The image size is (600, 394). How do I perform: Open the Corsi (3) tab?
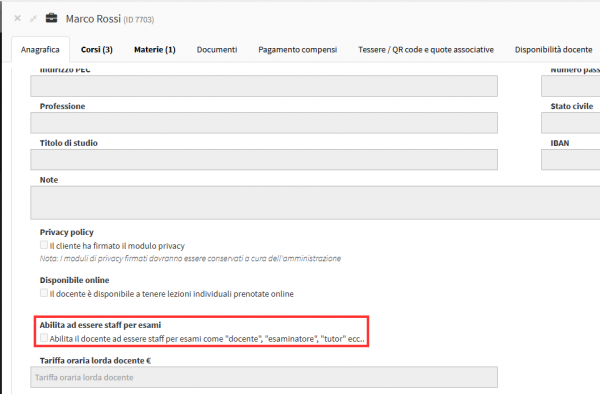pyautogui.click(x=97, y=50)
